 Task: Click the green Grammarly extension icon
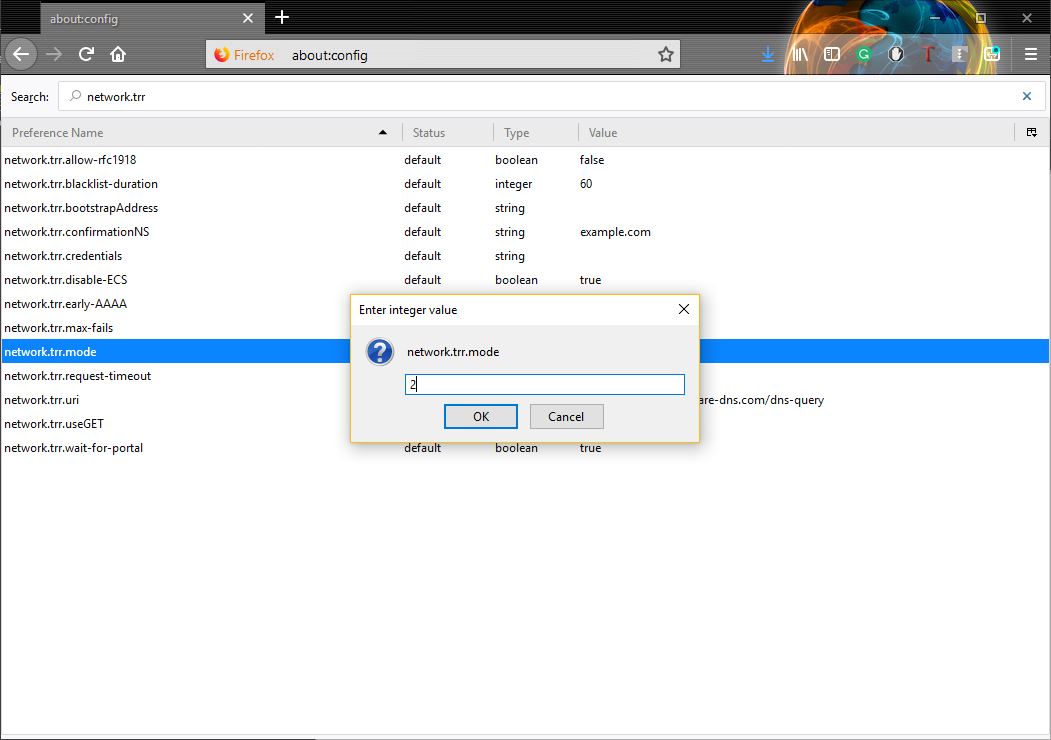[864, 55]
